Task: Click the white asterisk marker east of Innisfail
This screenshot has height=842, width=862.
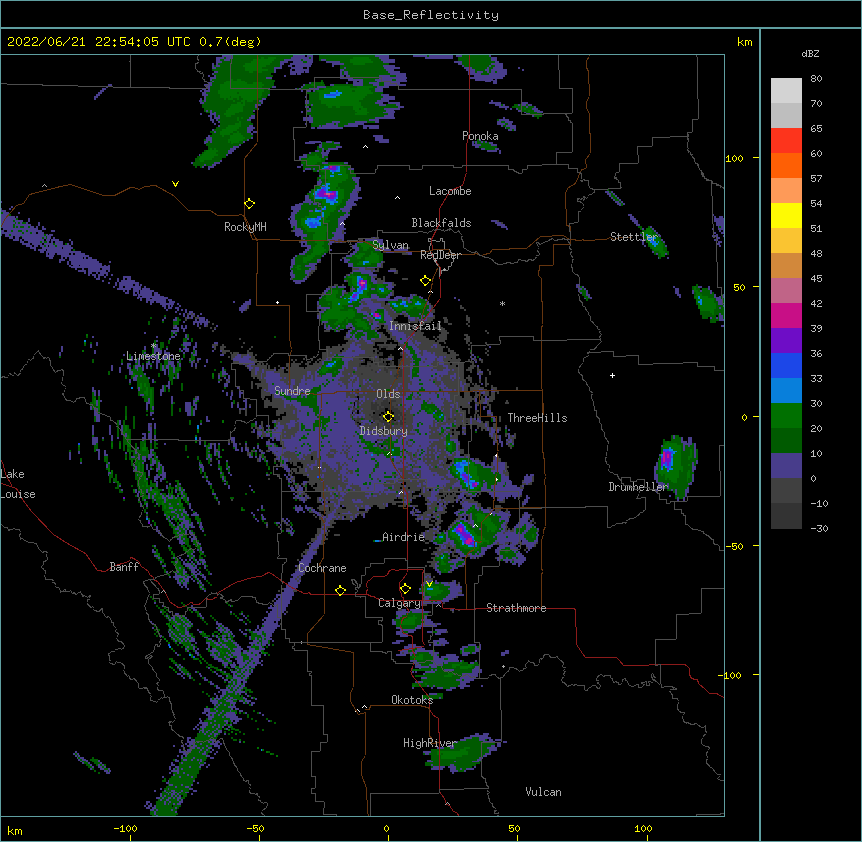Action: click(502, 304)
